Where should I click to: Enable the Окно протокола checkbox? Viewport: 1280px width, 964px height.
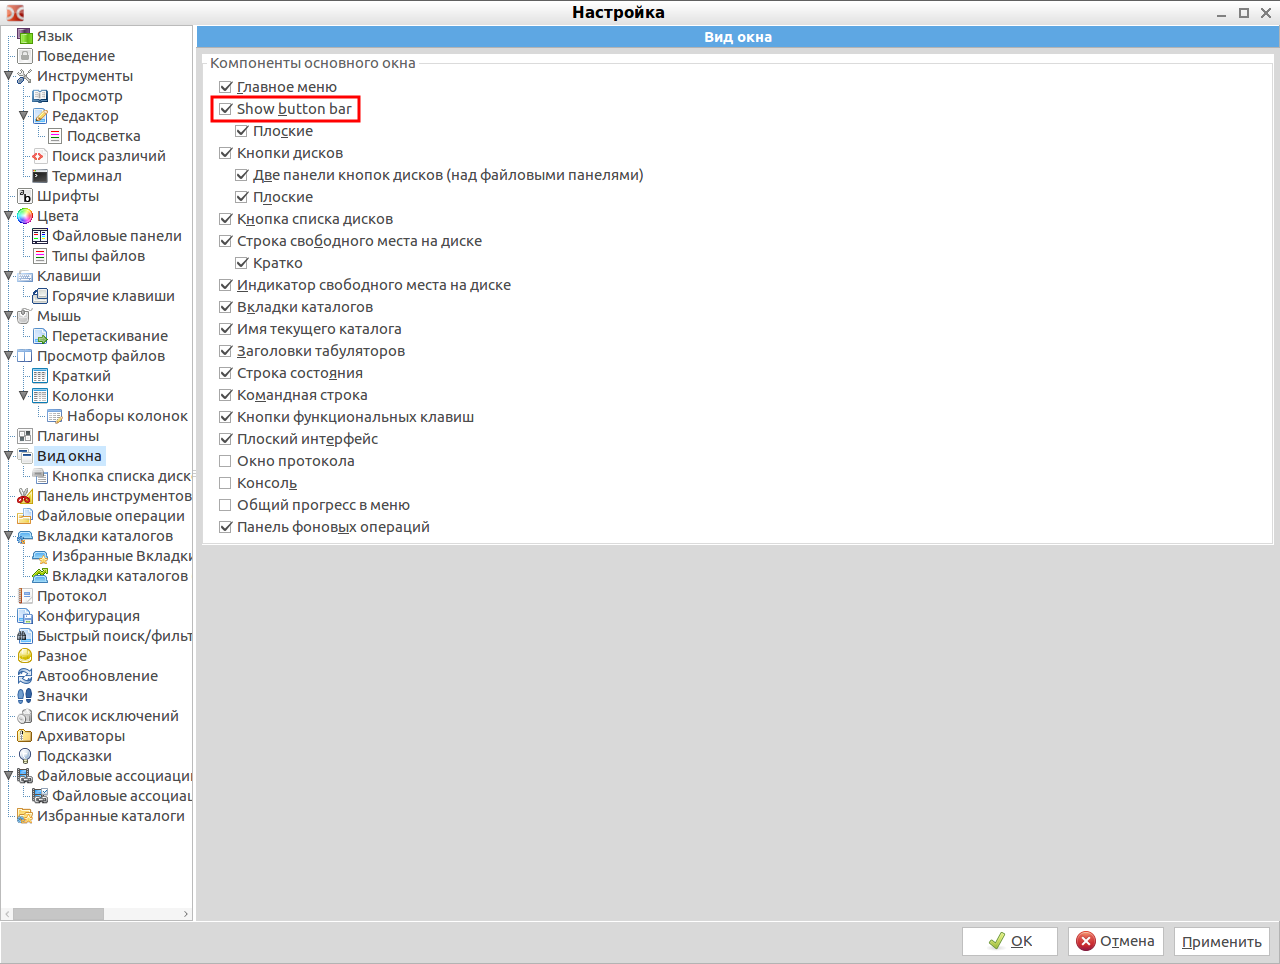[226, 461]
